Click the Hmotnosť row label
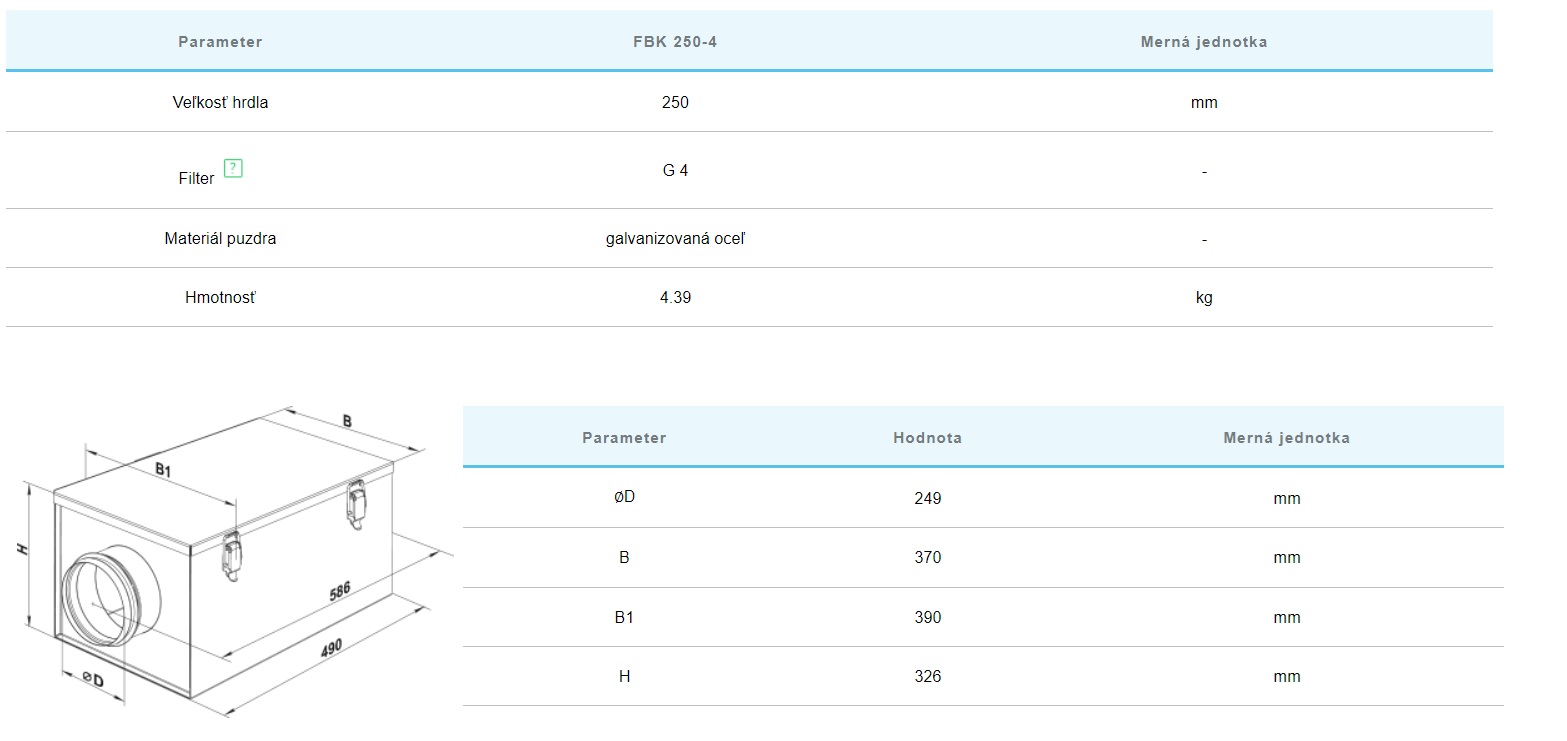The image size is (1567, 741). (220, 297)
